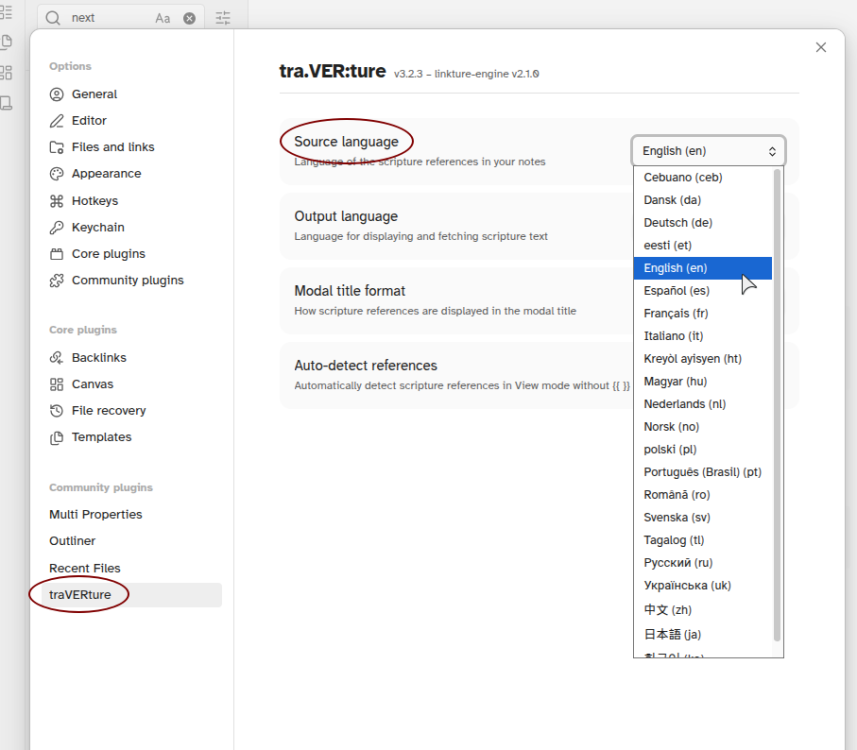Open search settings via the sliders icon
This screenshot has width=857, height=750.
[x=223, y=18]
